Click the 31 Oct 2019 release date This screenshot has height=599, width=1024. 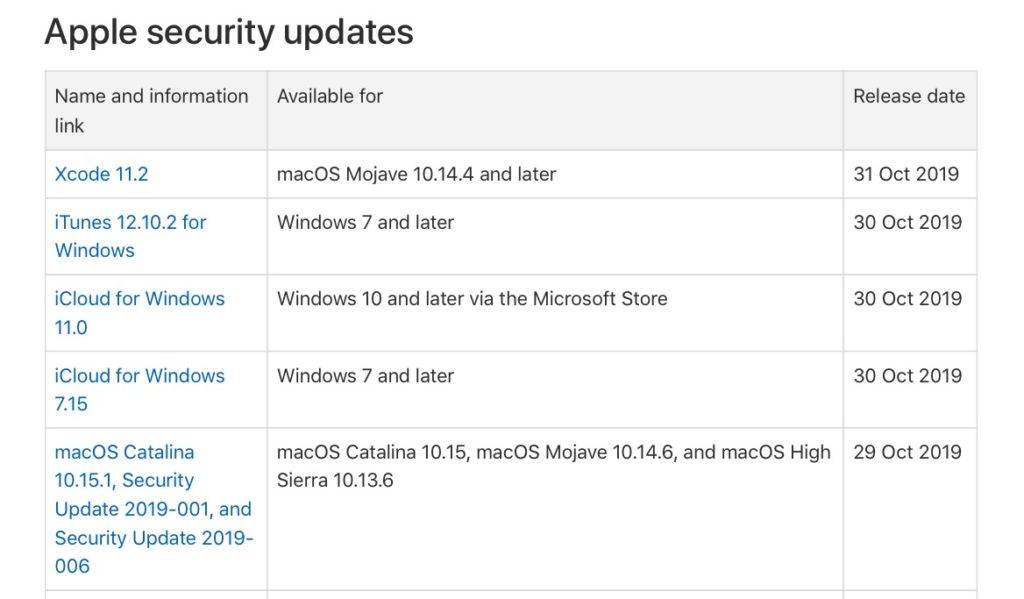906,174
